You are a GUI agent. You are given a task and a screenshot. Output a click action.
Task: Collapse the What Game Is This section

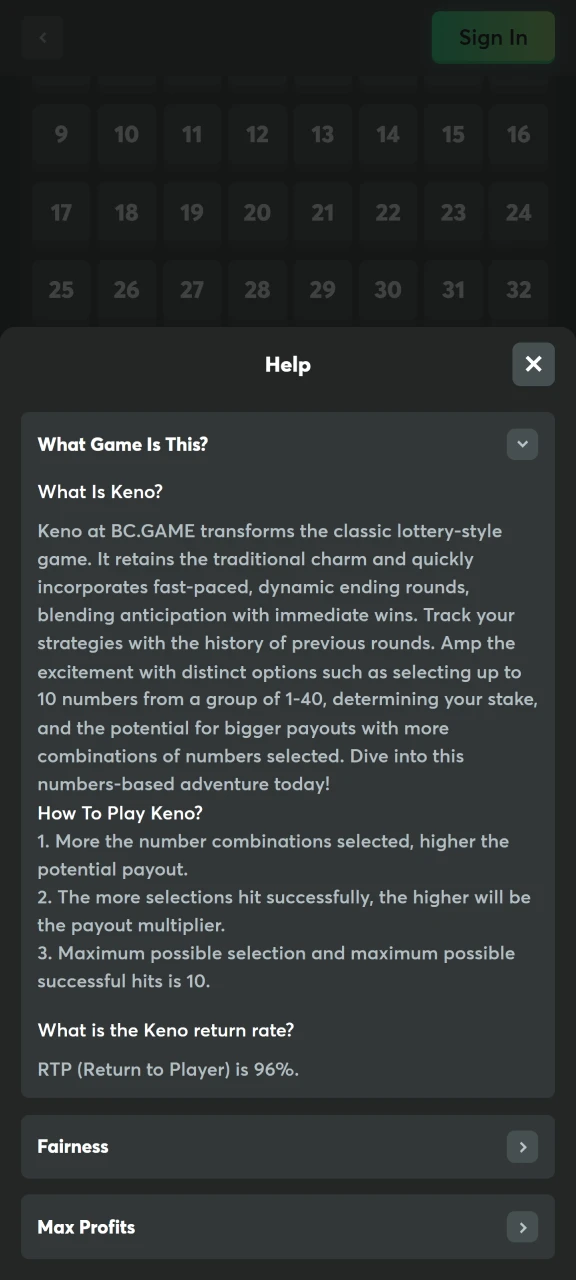[x=521, y=444]
